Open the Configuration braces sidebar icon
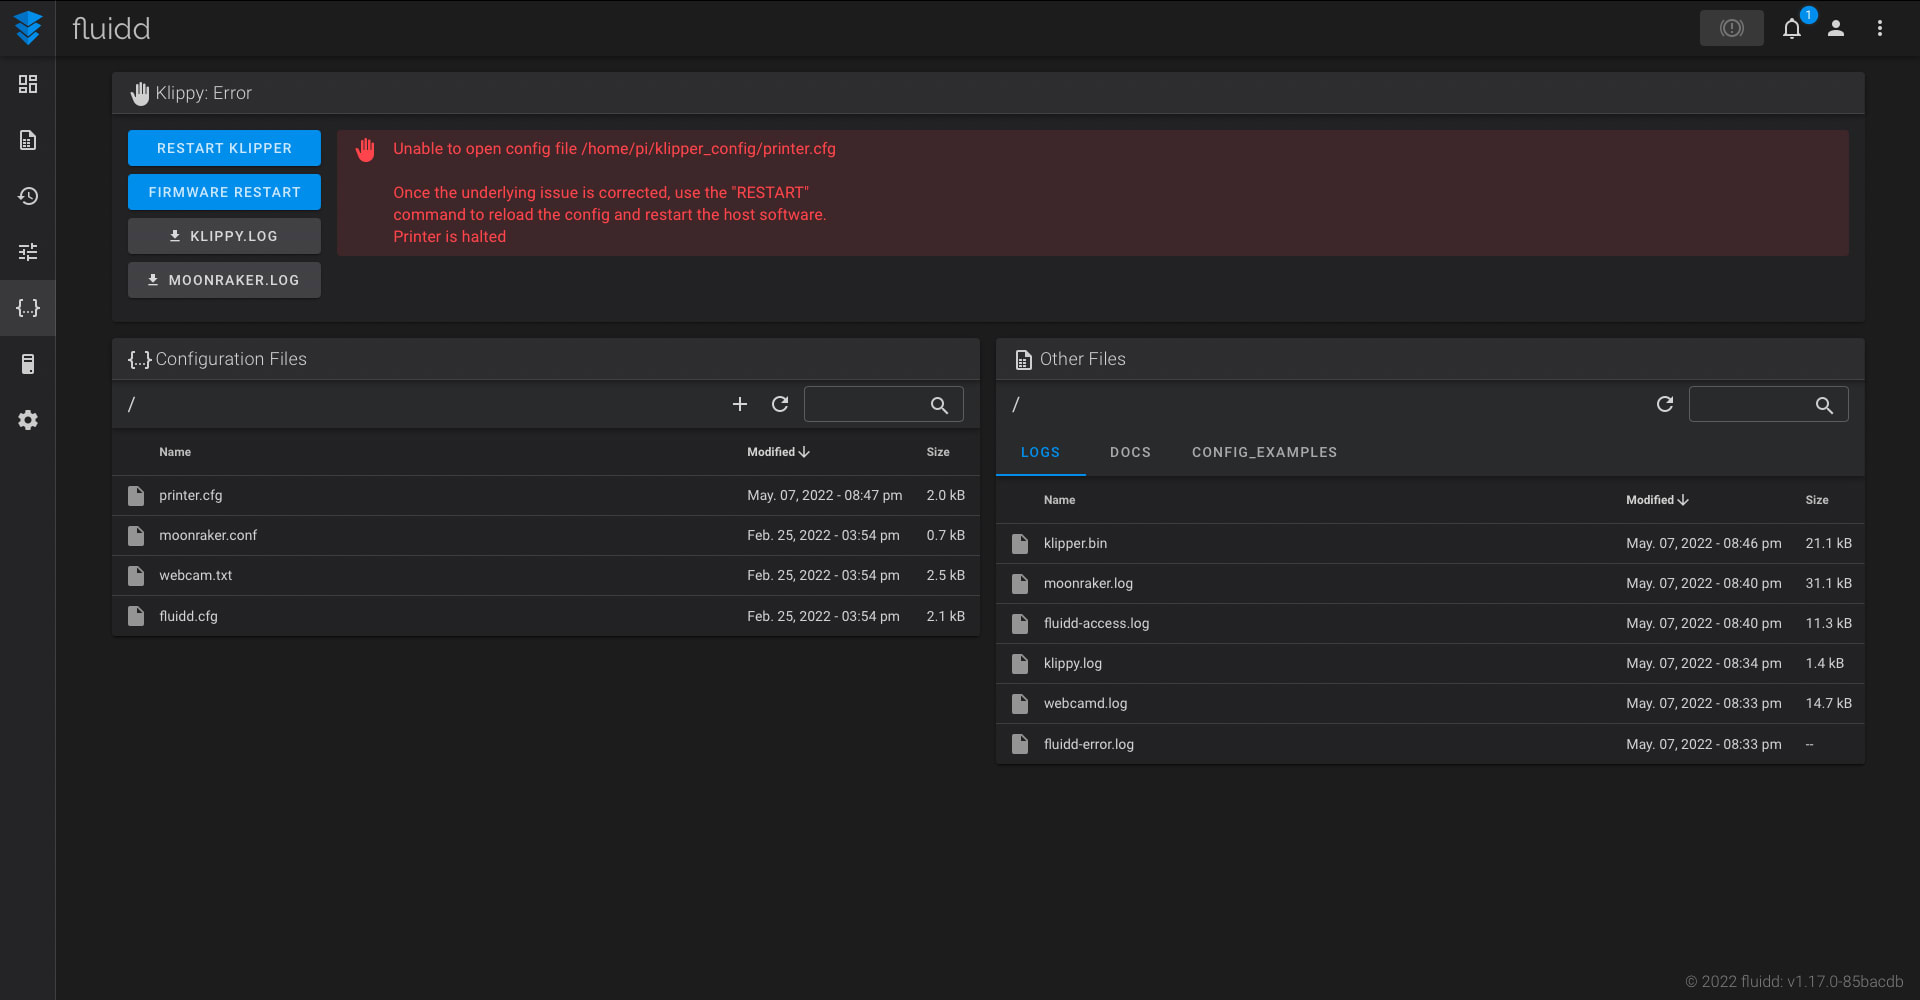Screen dimensions: 1920x1000 (28, 308)
